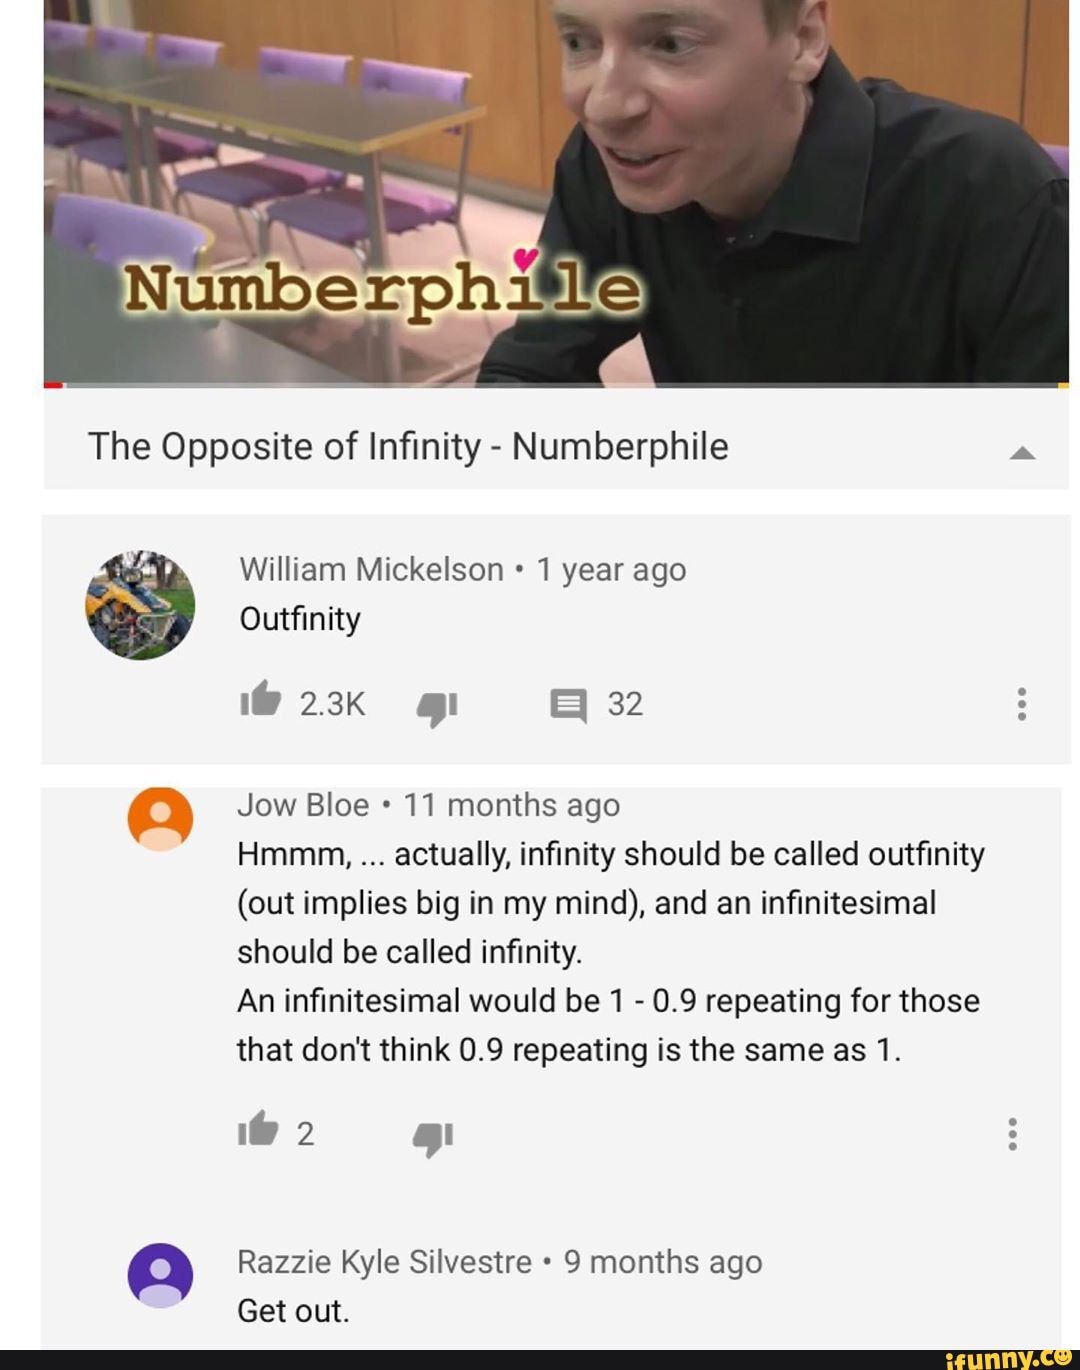Dislike Jow Bloe's reply
Viewport: 1080px width, 1370px height.
[x=433, y=1138]
